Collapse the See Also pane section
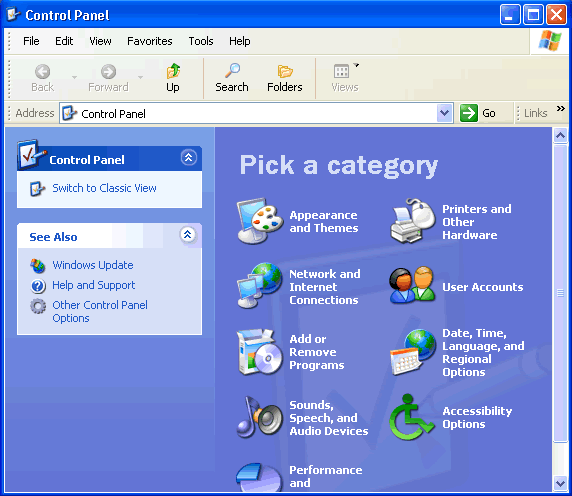Screen dimensions: 572x496 188,235
